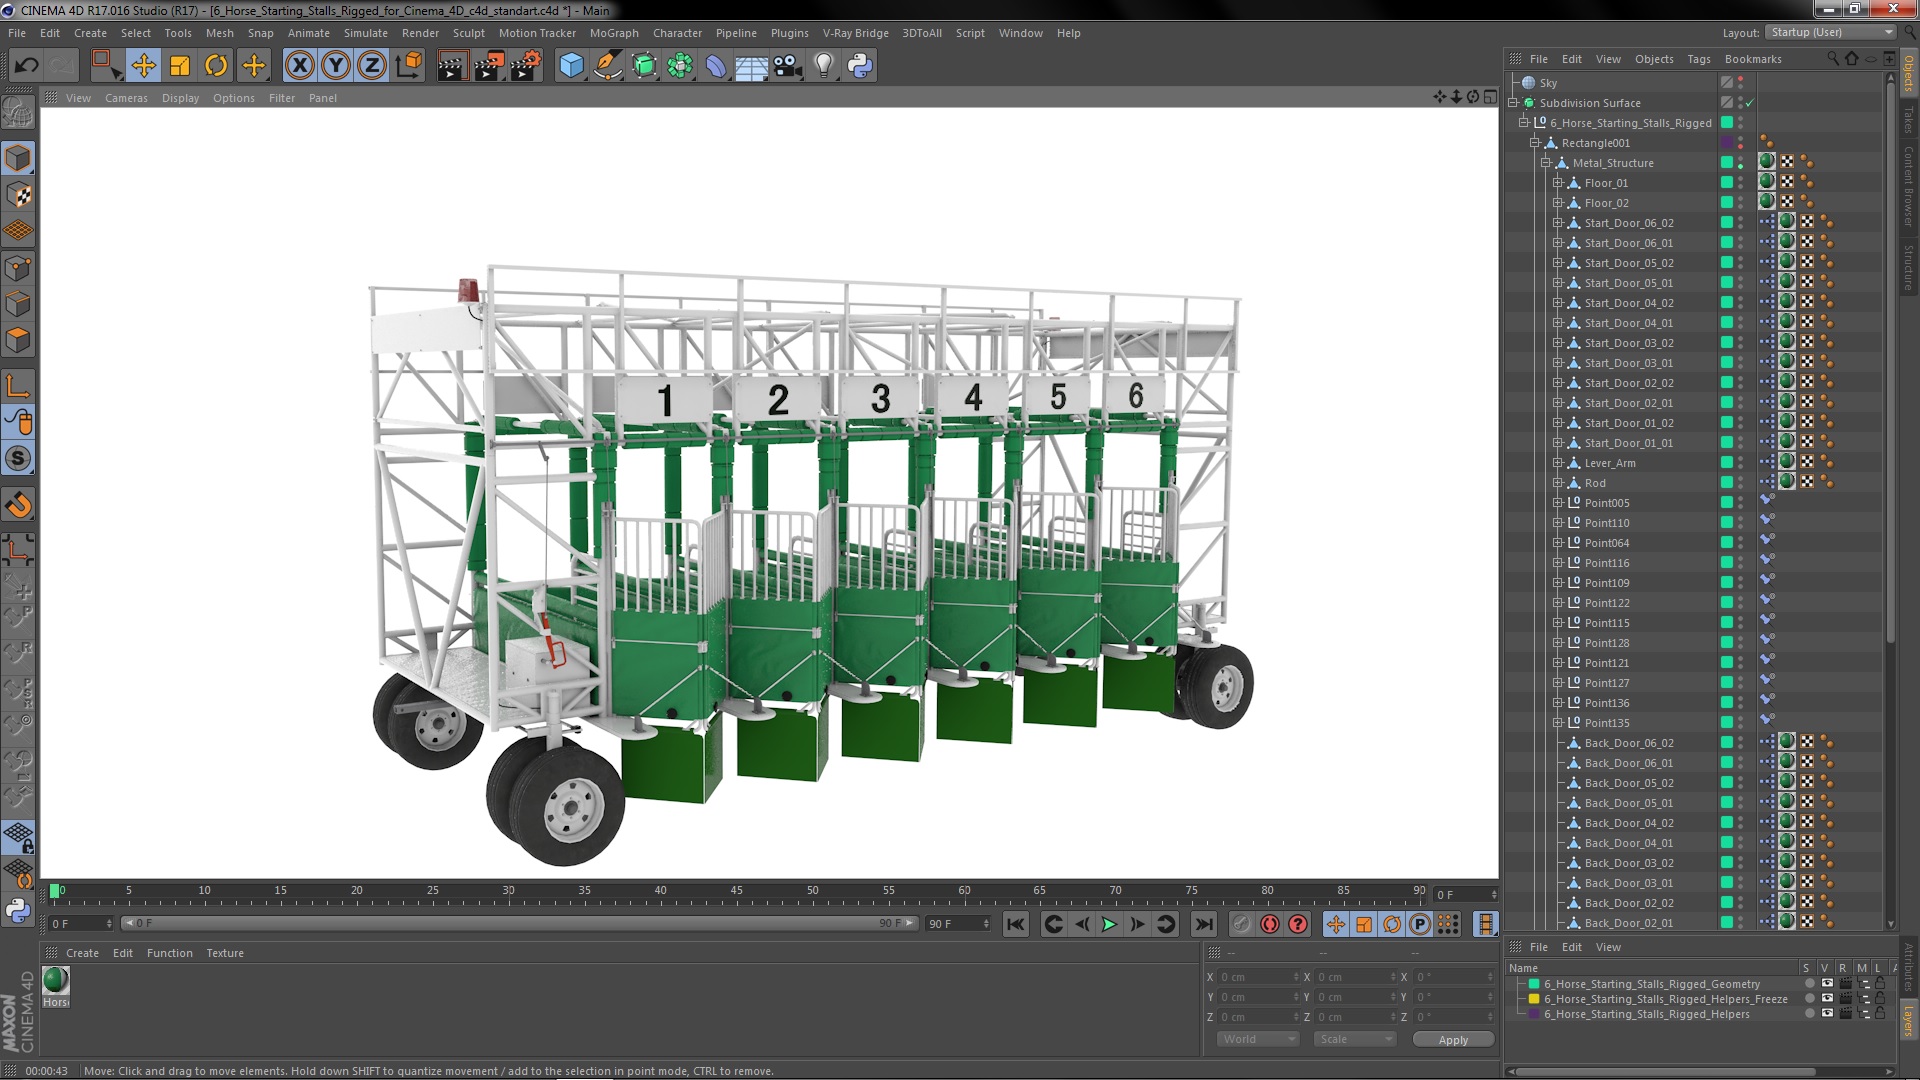1920x1080 pixels.
Task: Switch to Points mode
Action: (x=18, y=268)
